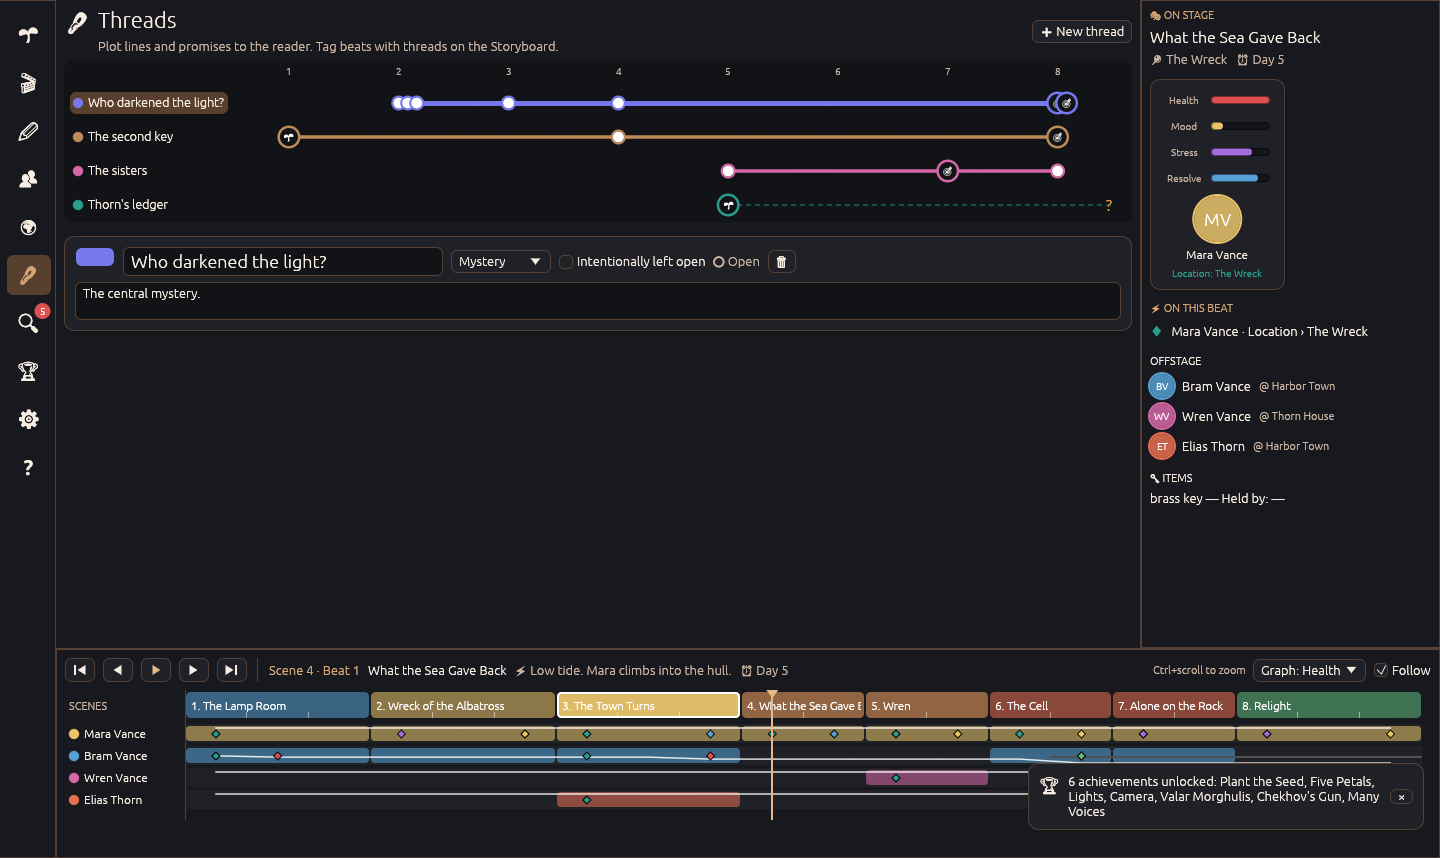Select scene 7. Alone on the Rock

coord(1174,705)
